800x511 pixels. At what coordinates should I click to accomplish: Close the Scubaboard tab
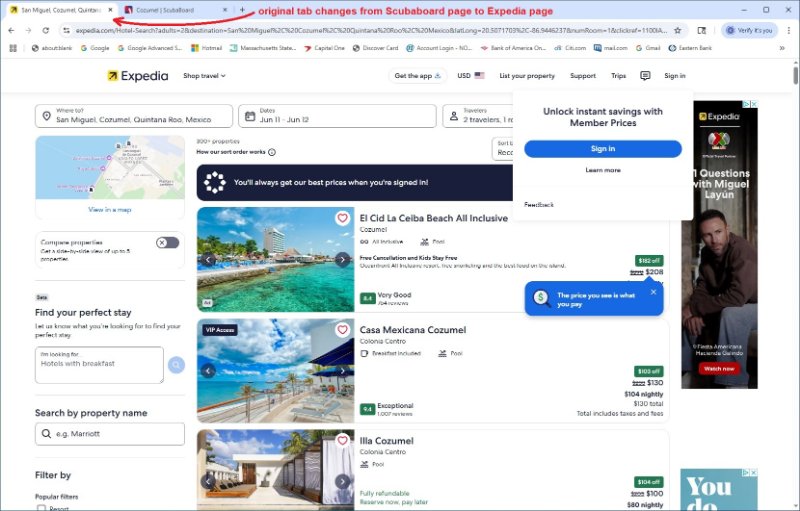tap(226, 10)
